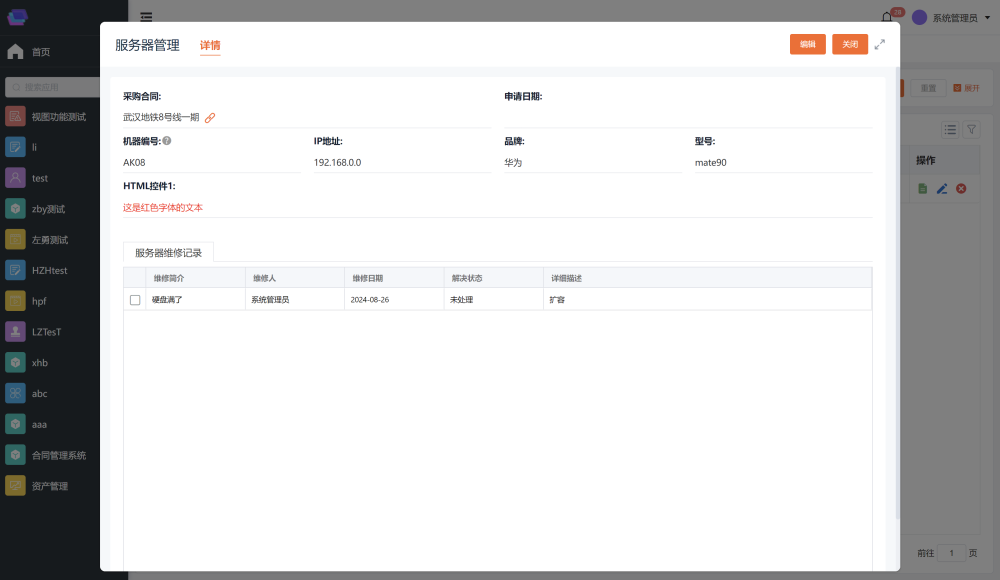1000x580 pixels.
Task: Click the orange 编辑 button
Action: pyautogui.click(x=807, y=44)
